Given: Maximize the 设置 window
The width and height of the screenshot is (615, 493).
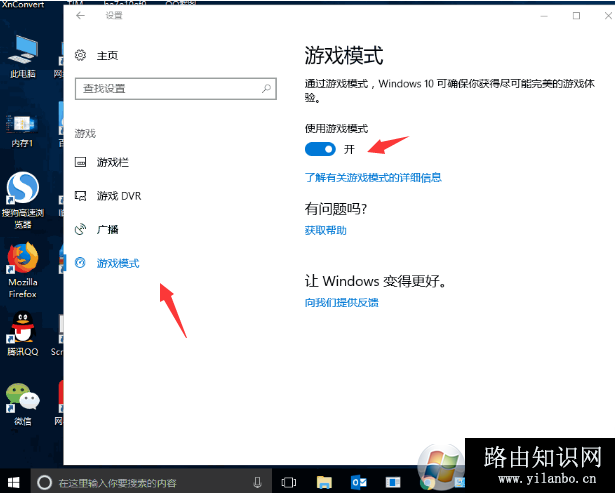Looking at the screenshot, I should point(576,16).
